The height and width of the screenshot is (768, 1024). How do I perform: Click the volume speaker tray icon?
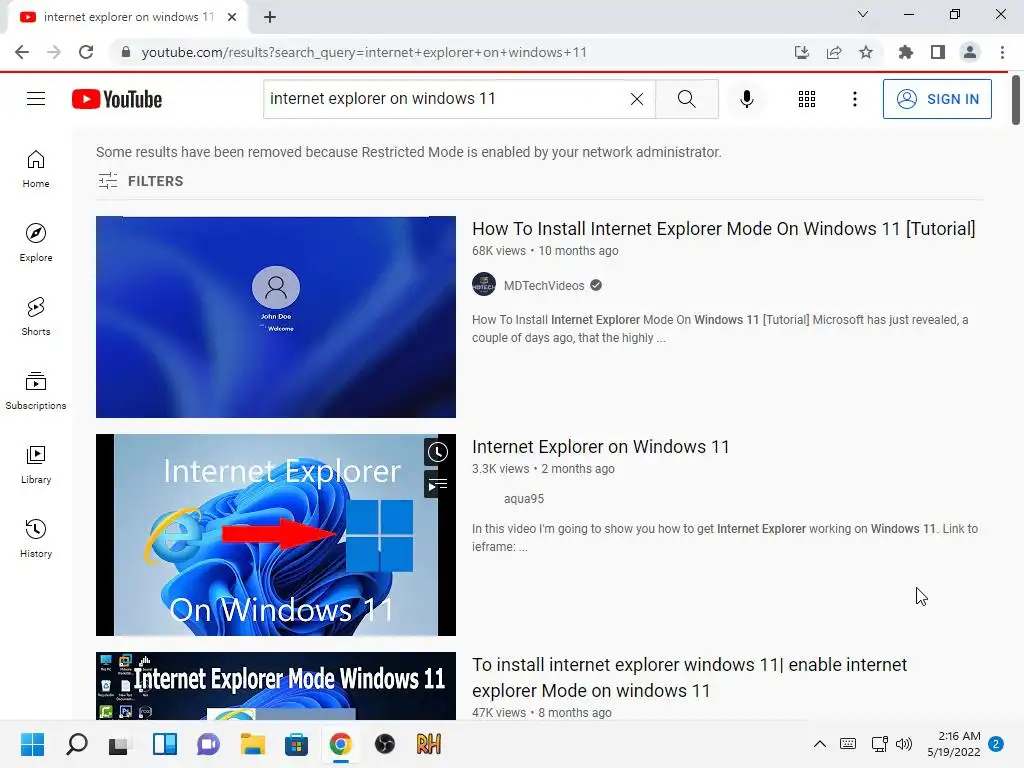point(904,744)
